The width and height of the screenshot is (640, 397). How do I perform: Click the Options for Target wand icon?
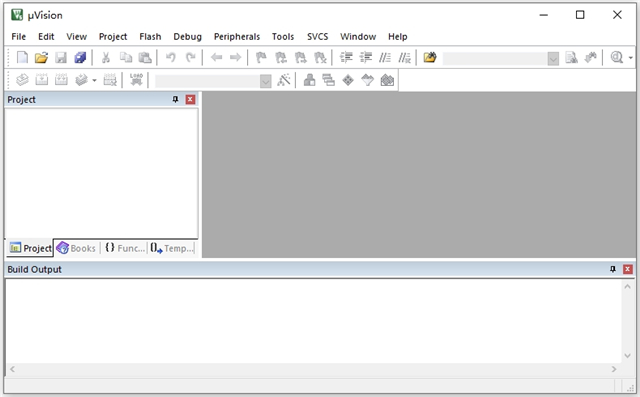click(x=284, y=80)
